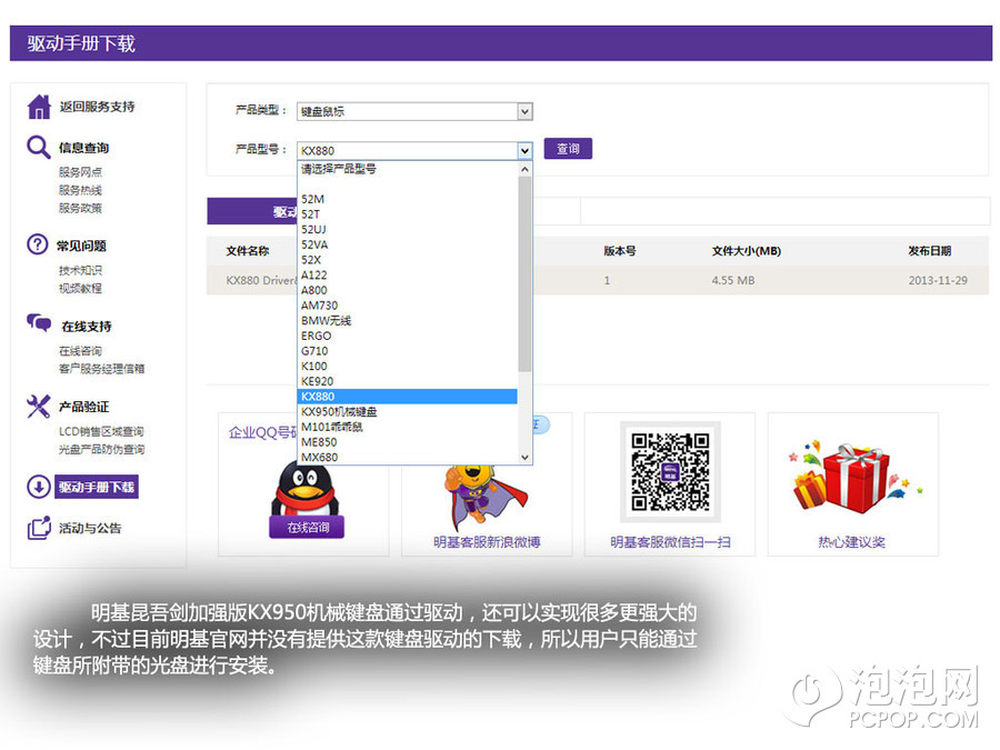Click the download arrow icon beside 驱动手册下载
This screenshot has width=1000, height=750.
click(38, 487)
